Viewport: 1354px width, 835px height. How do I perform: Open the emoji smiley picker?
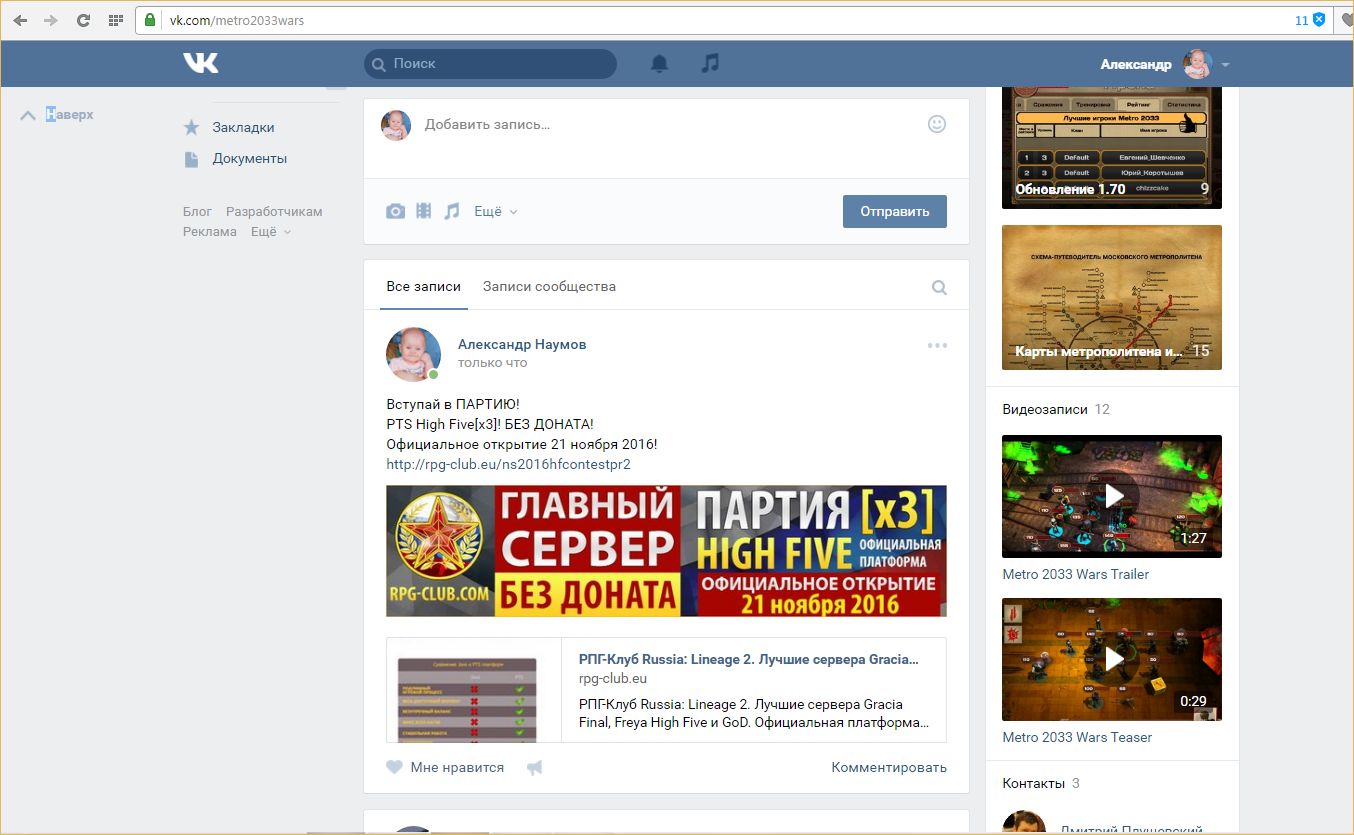[937, 124]
